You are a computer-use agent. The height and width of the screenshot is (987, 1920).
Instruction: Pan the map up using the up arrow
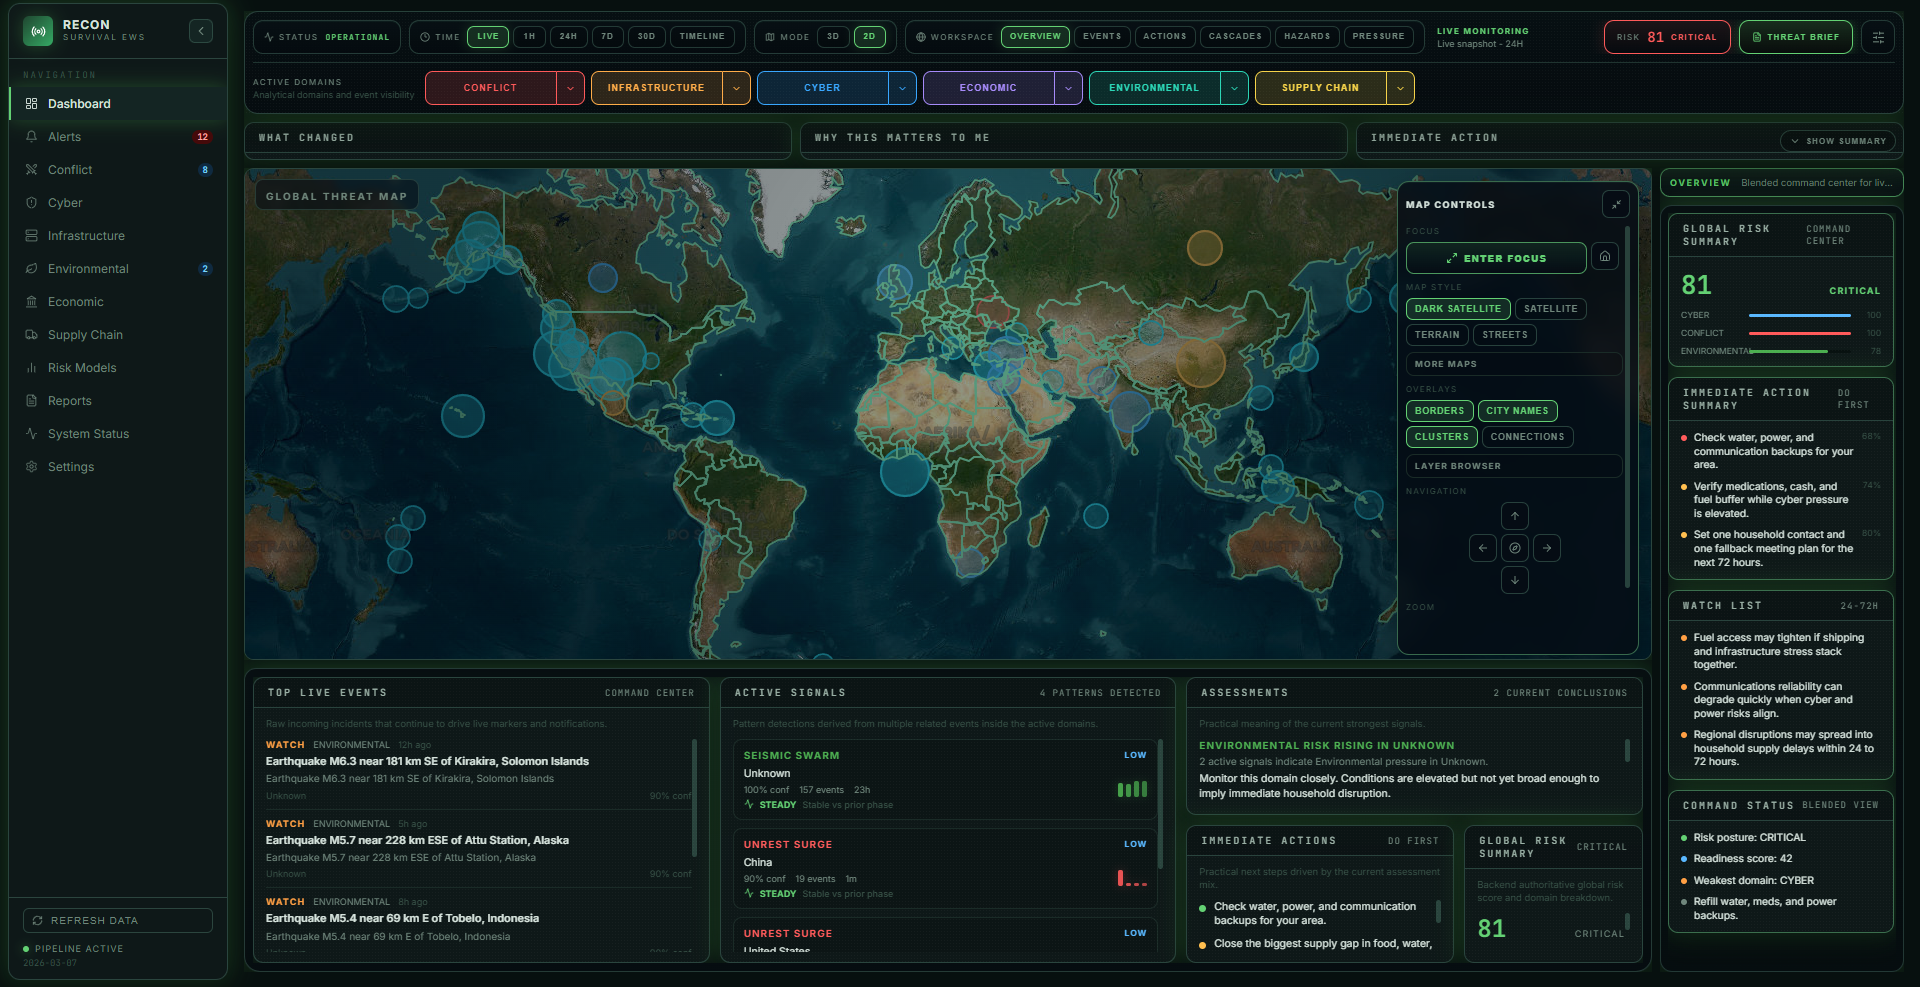coord(1514,516)
